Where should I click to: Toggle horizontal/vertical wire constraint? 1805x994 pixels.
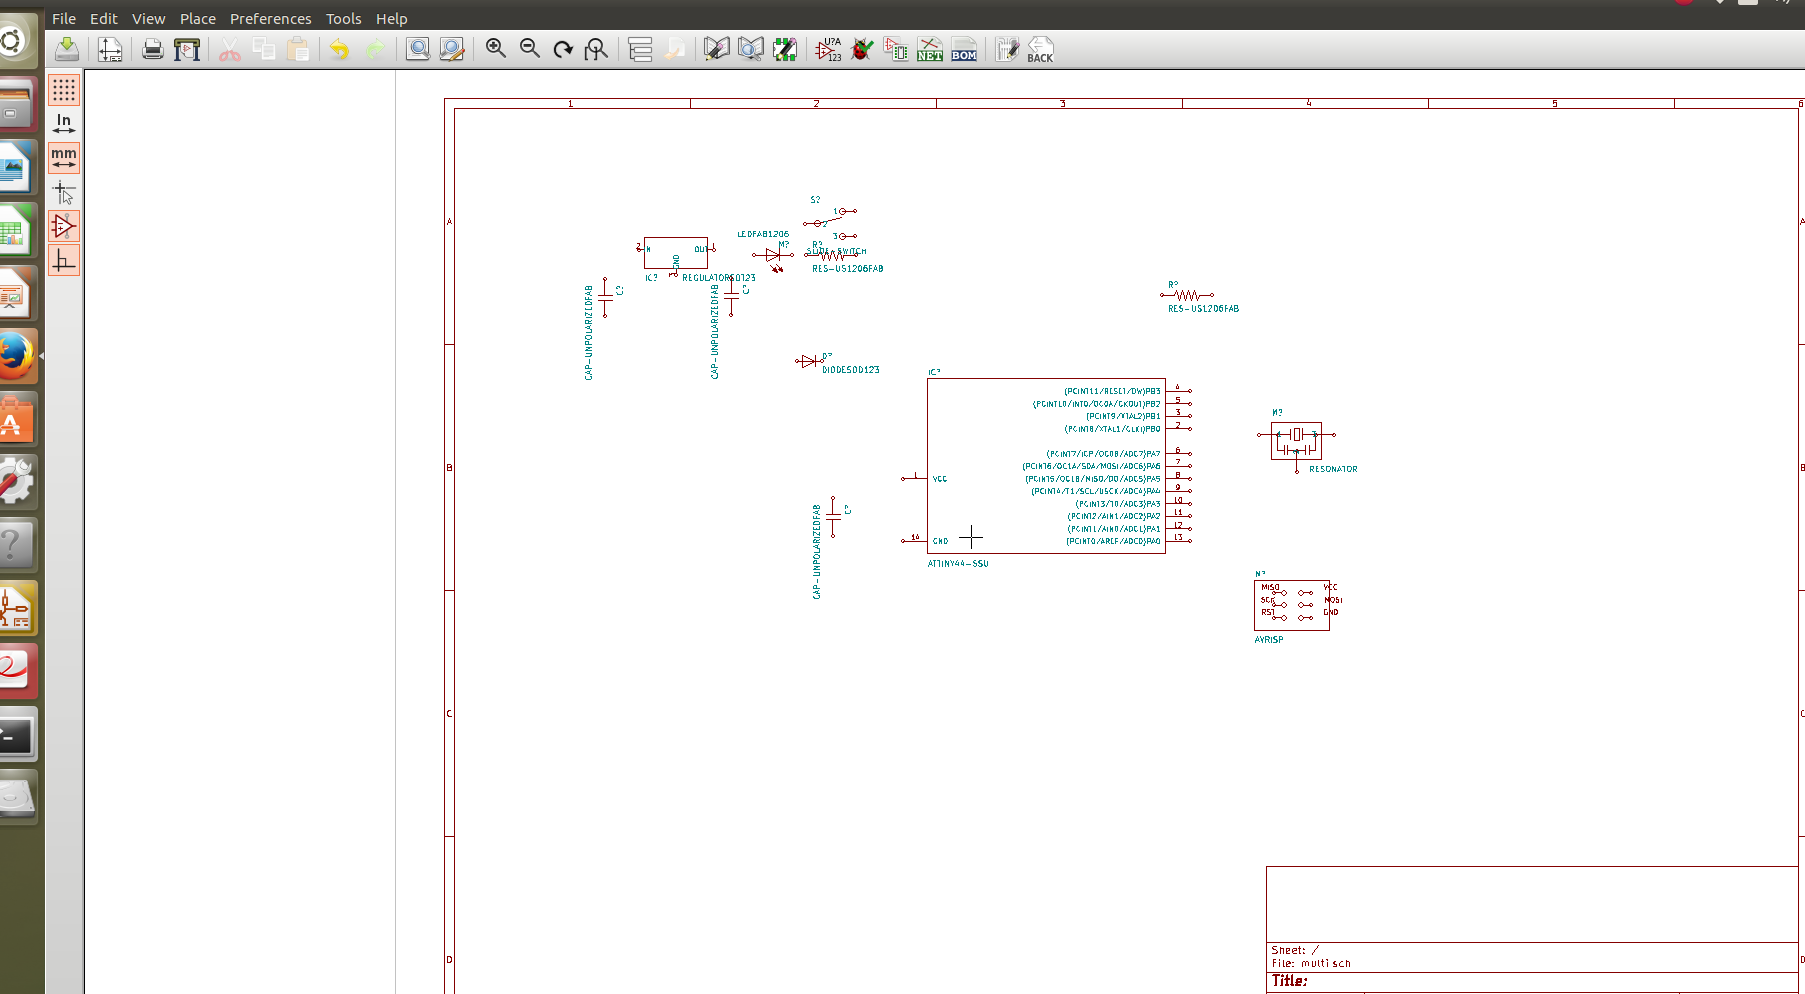(x=64, y=260)
